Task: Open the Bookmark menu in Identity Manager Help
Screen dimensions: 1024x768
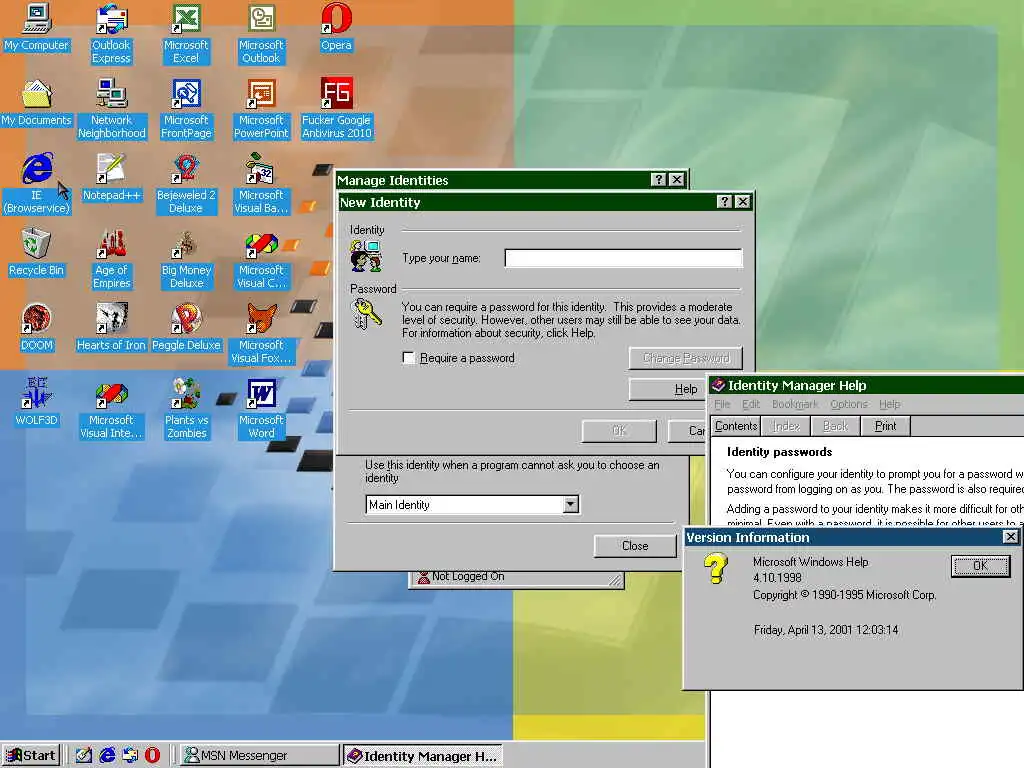Action: pyautogui.click(x=795, y=404)
